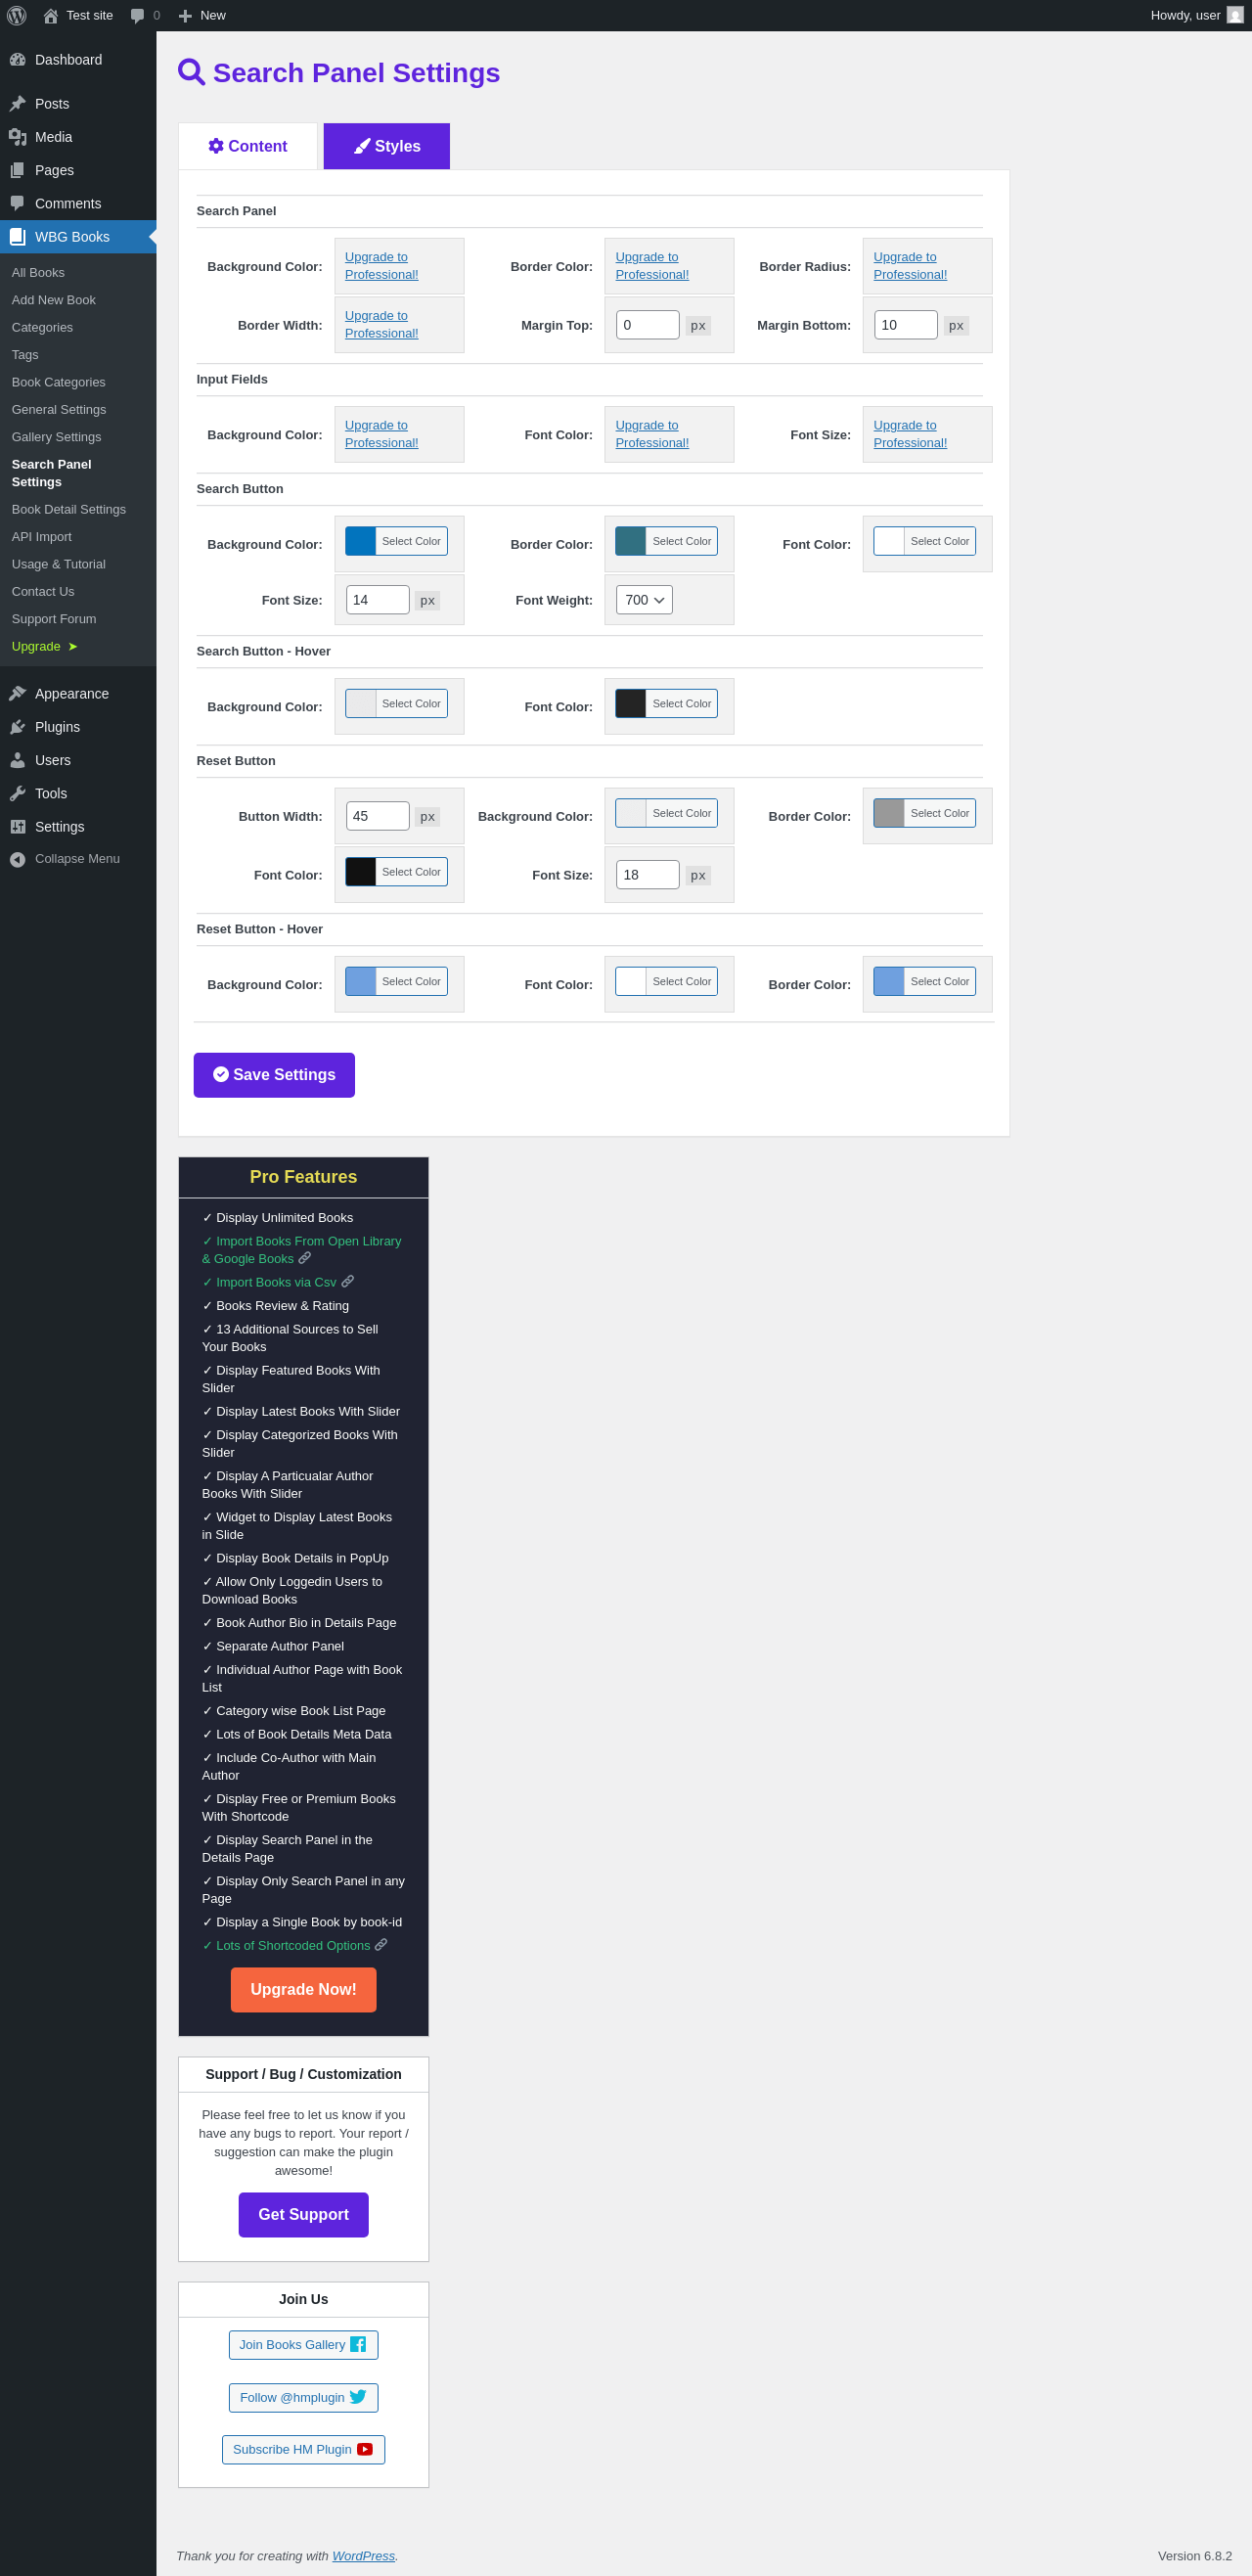
Task: Open the New content menu
Action: (202, 15)
